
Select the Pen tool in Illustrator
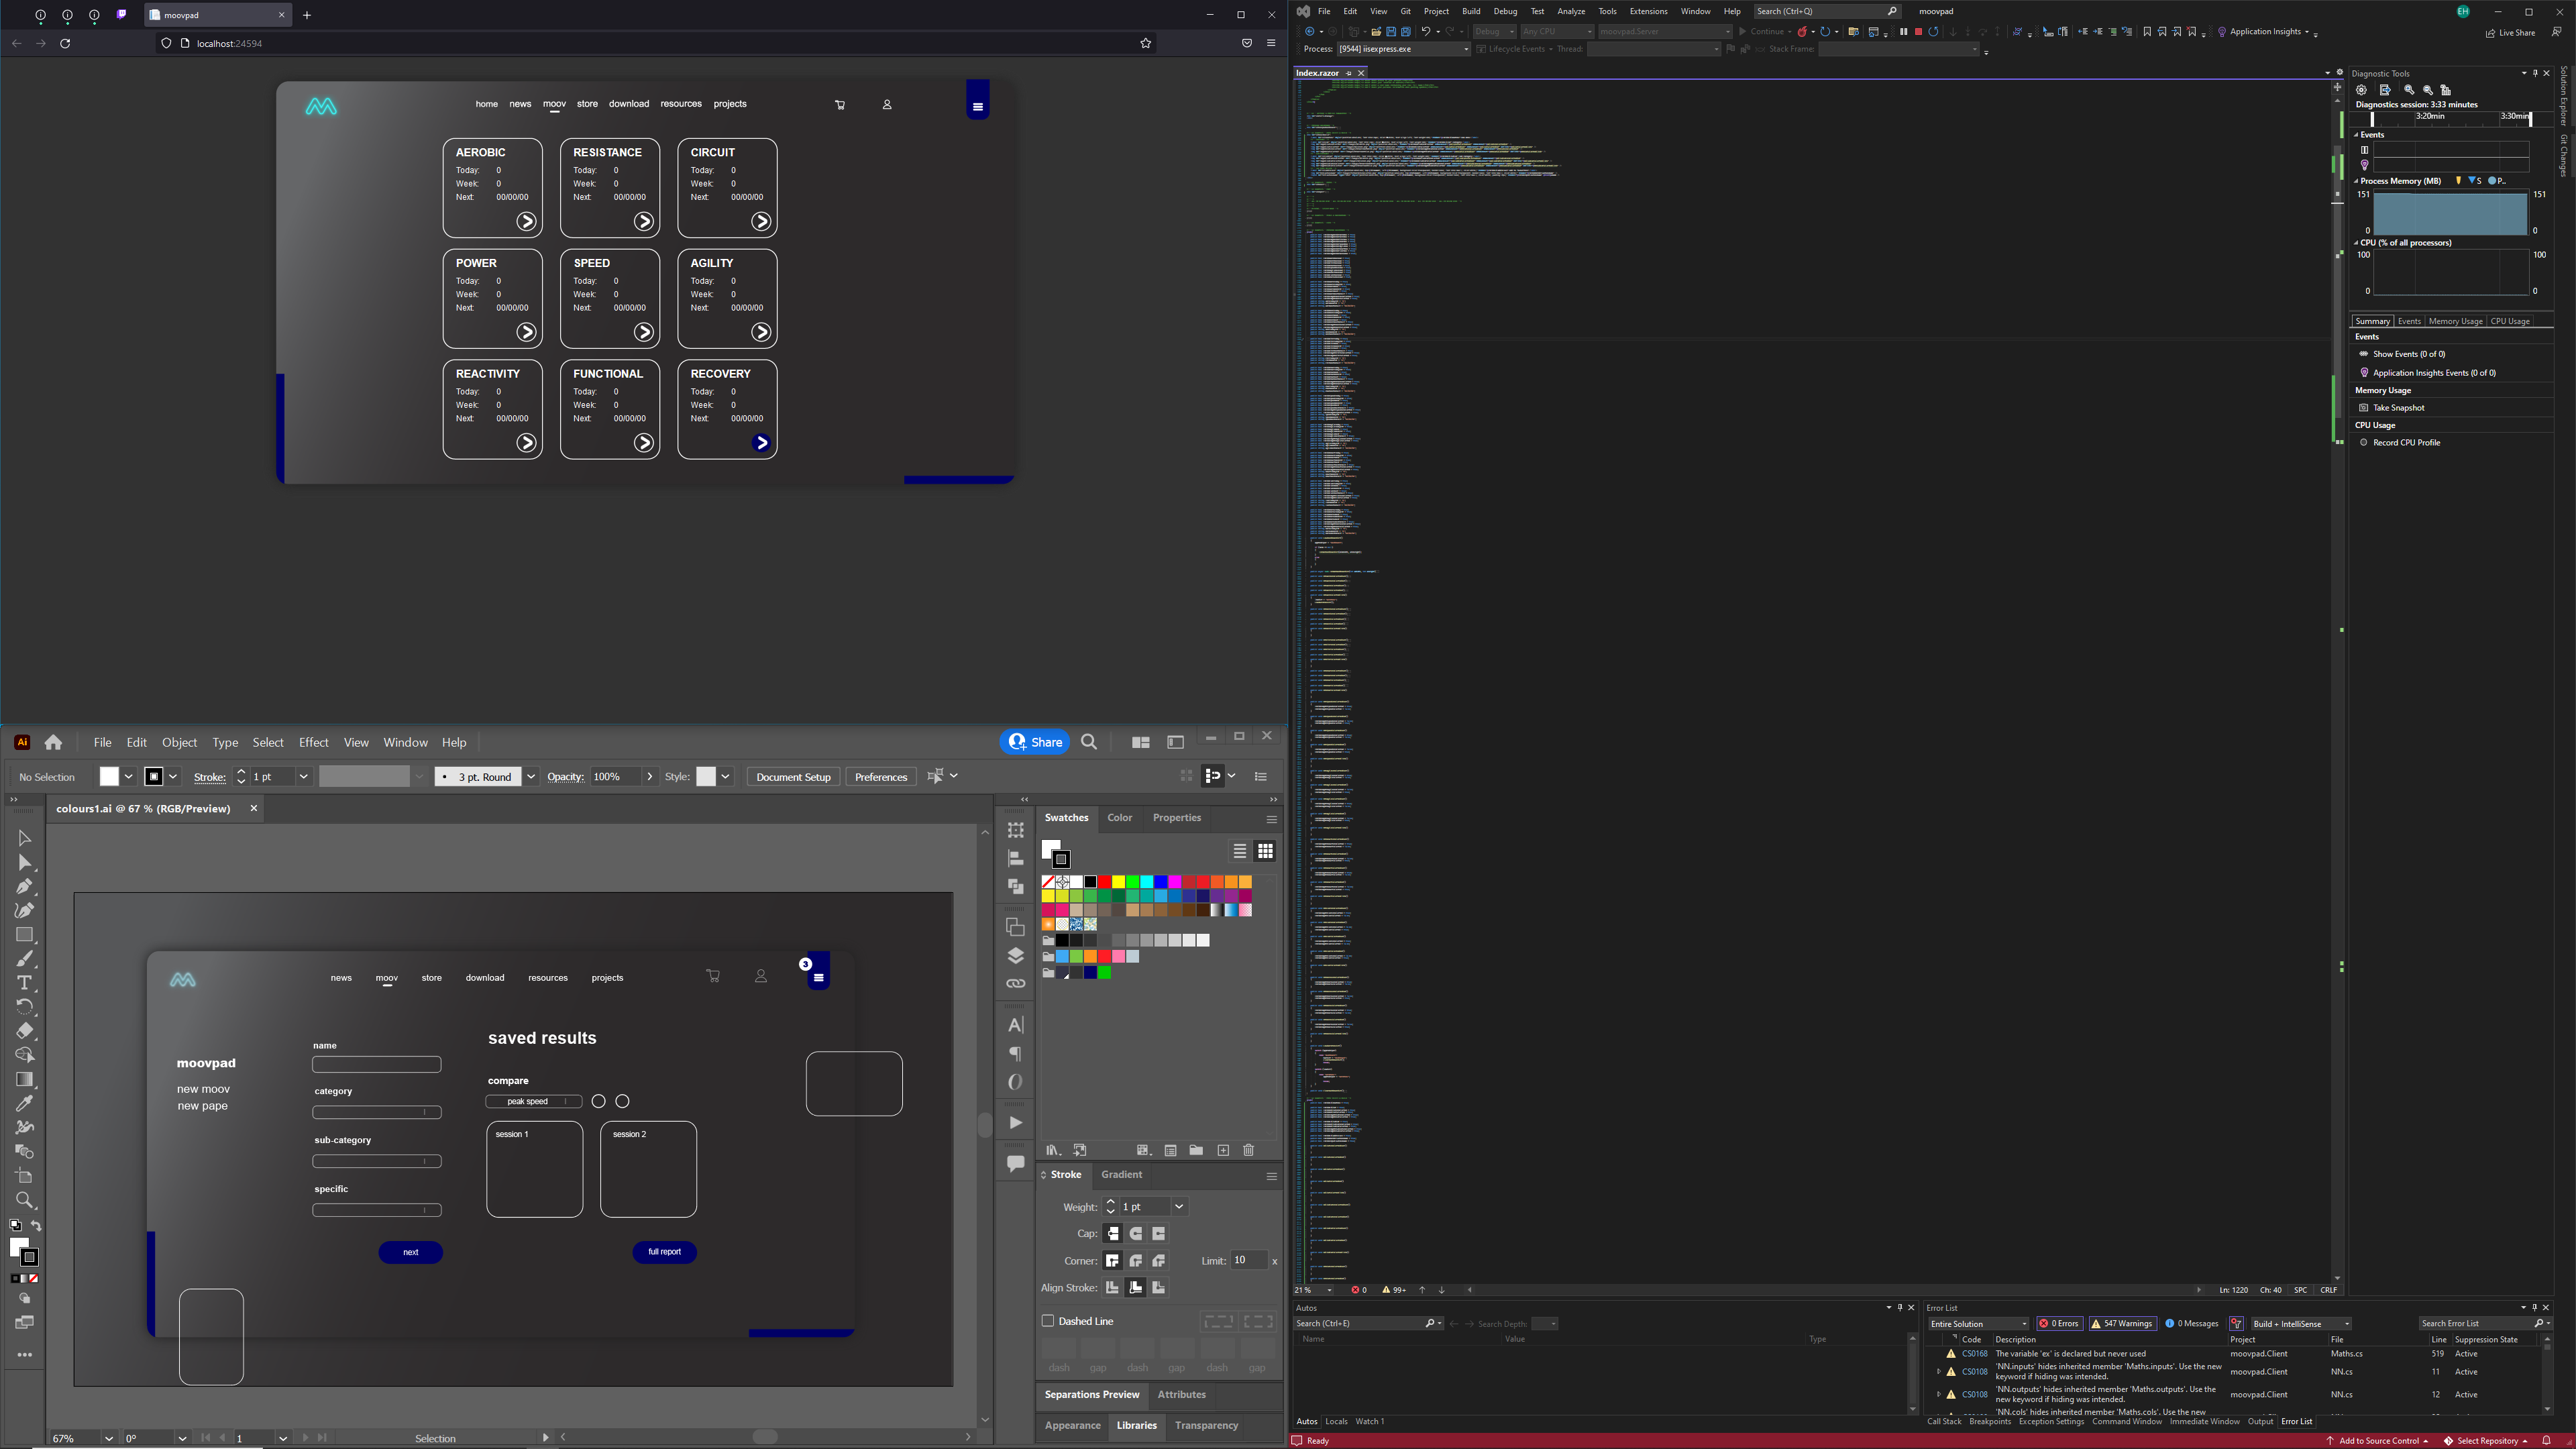(25, 887)
